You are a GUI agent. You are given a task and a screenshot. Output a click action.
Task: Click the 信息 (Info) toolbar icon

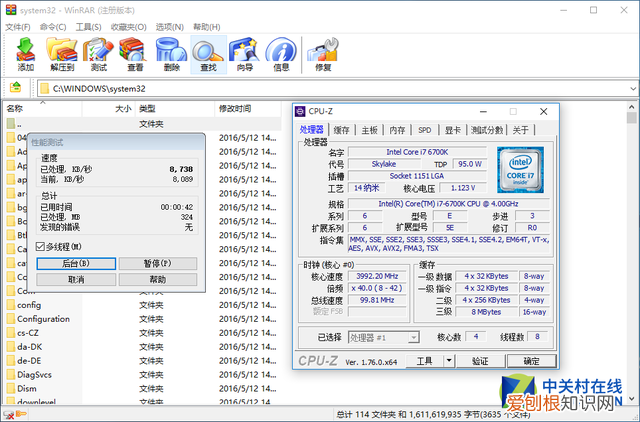[281, 54]
